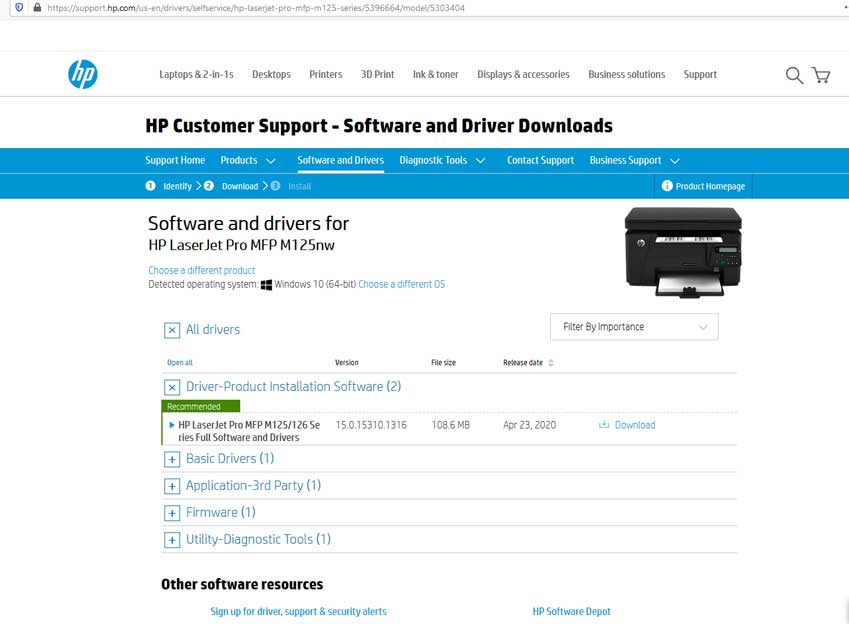Select Software and Drivers tab
The image size is (849, 624).
click(341, 160)
